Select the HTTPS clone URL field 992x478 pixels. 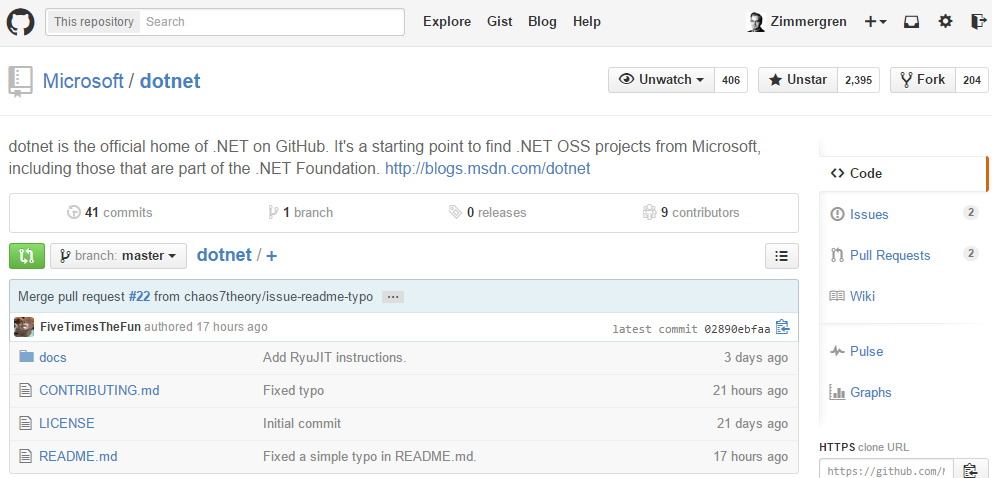tap(886, 470)
